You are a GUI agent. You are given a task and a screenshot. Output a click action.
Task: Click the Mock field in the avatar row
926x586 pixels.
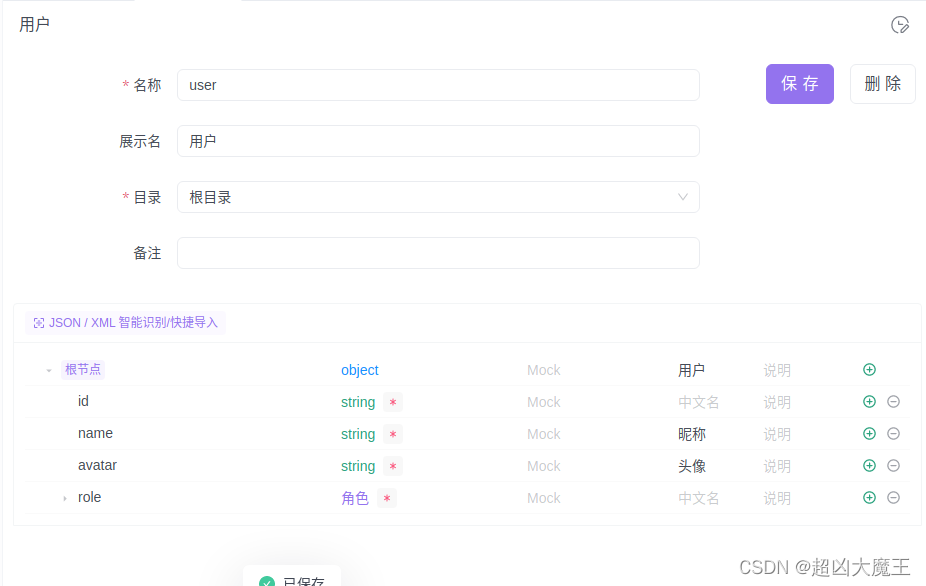point(543,466)
